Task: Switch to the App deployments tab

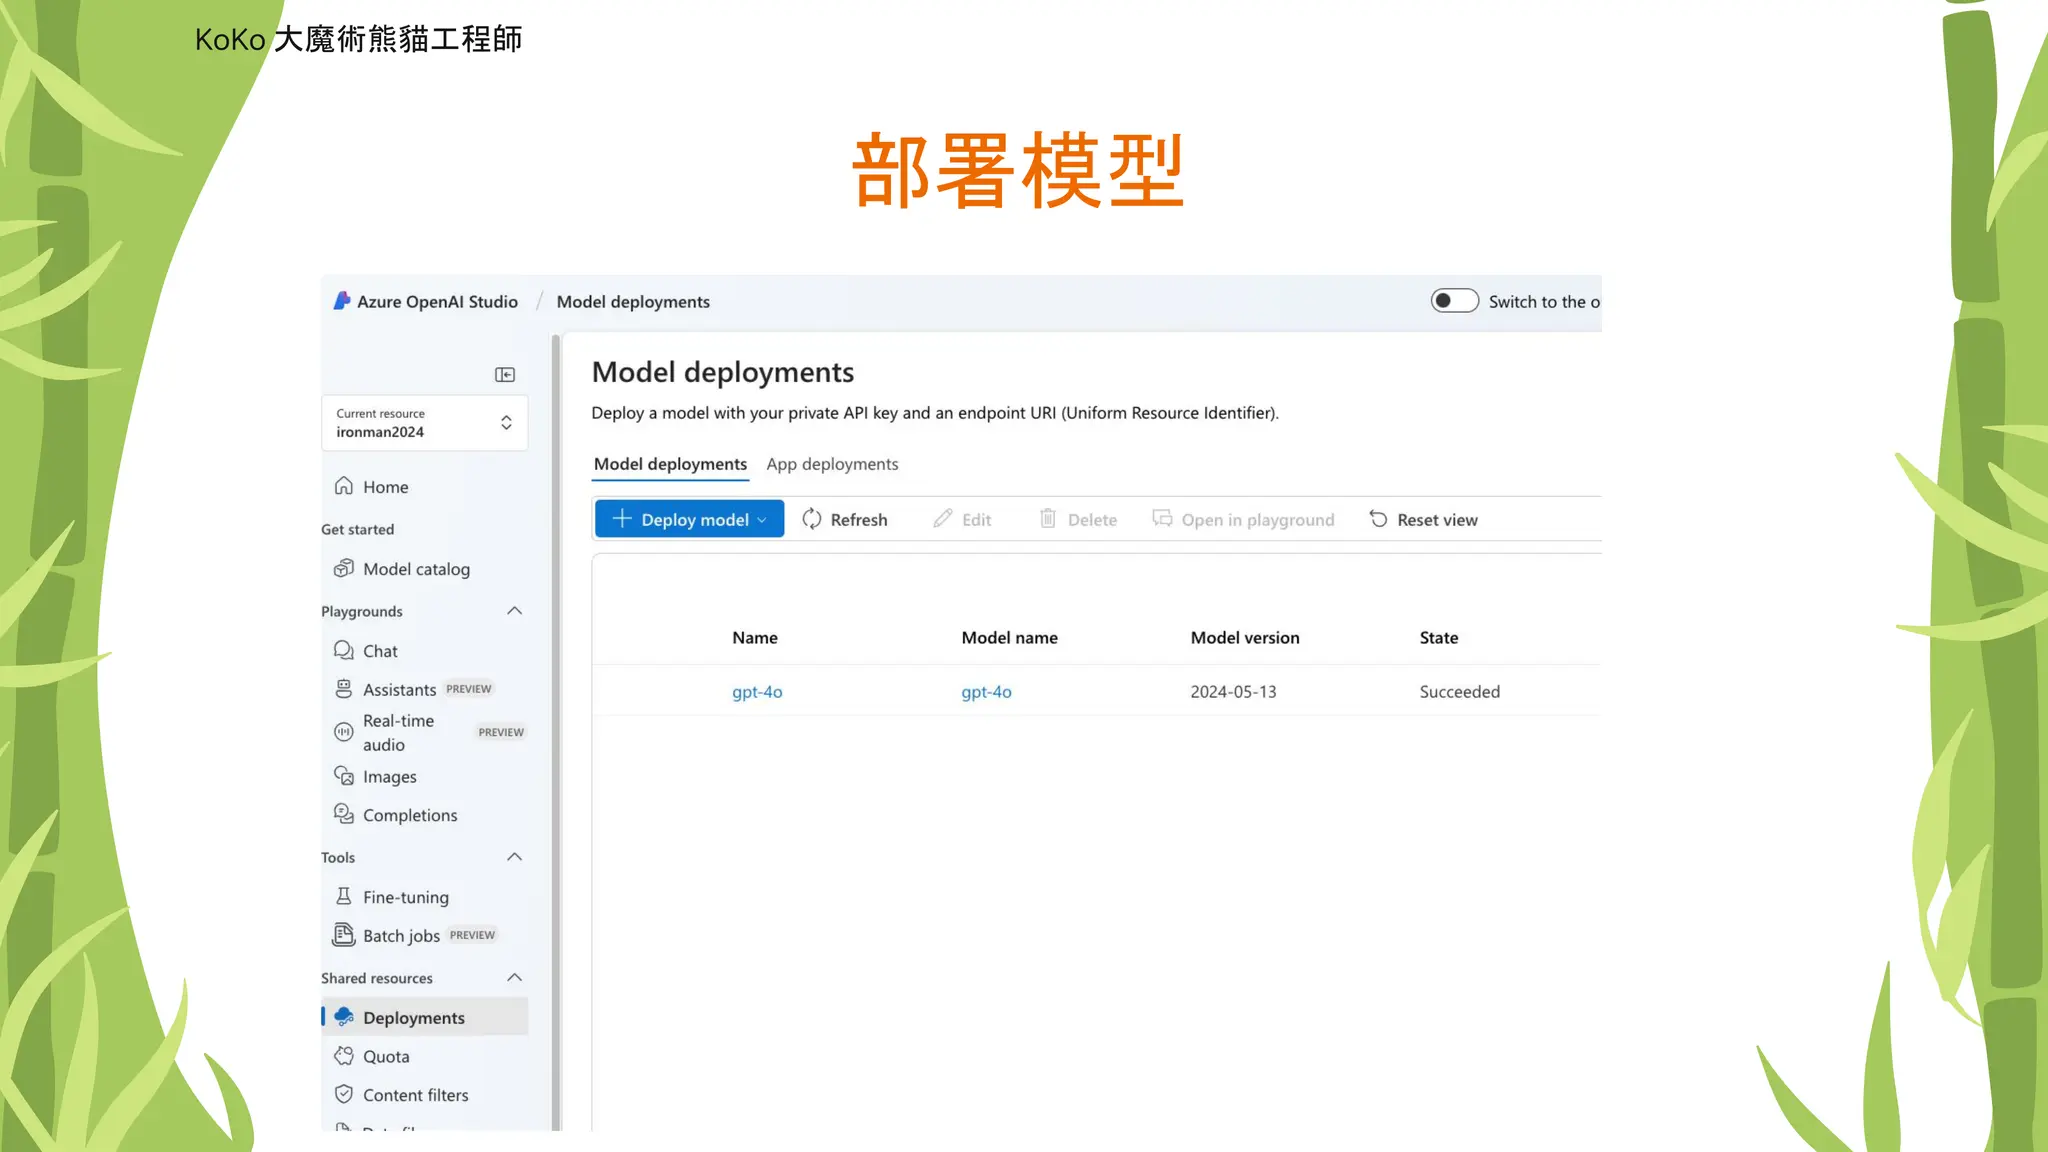Action: coord(832,464)
